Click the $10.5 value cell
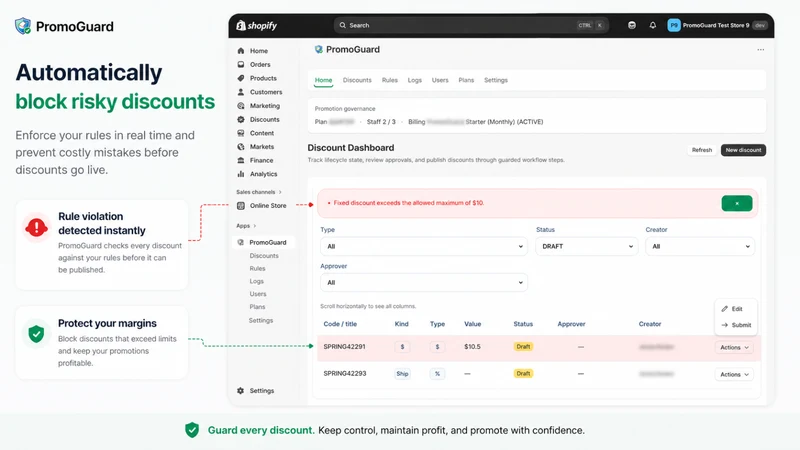The image size is (800, 450). [x=472, y=347]
